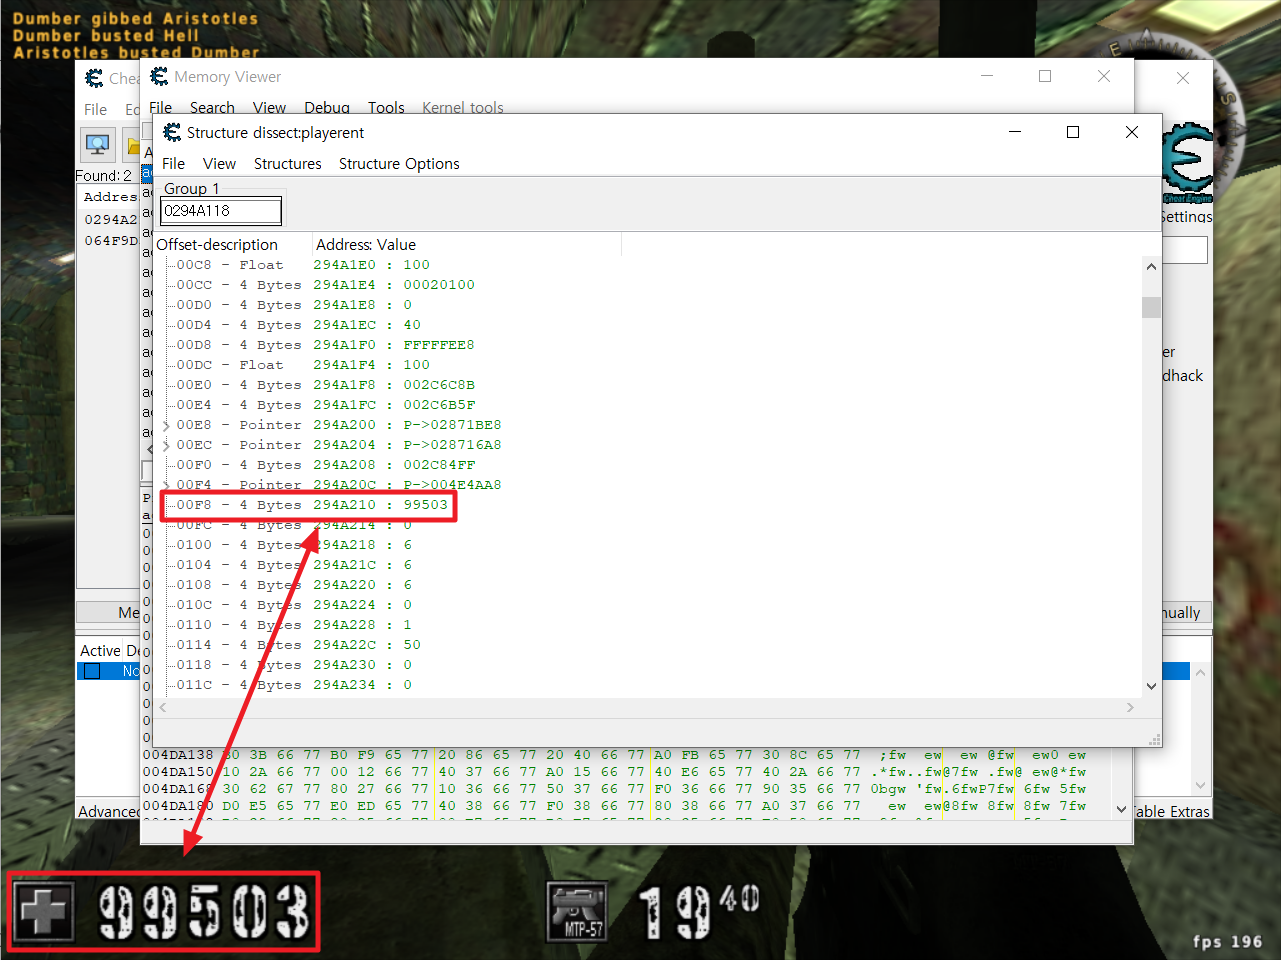Click vertical scrollbar down arrow in structure list
Viewport: 1281px width, 960px height.
[1151, 686]
